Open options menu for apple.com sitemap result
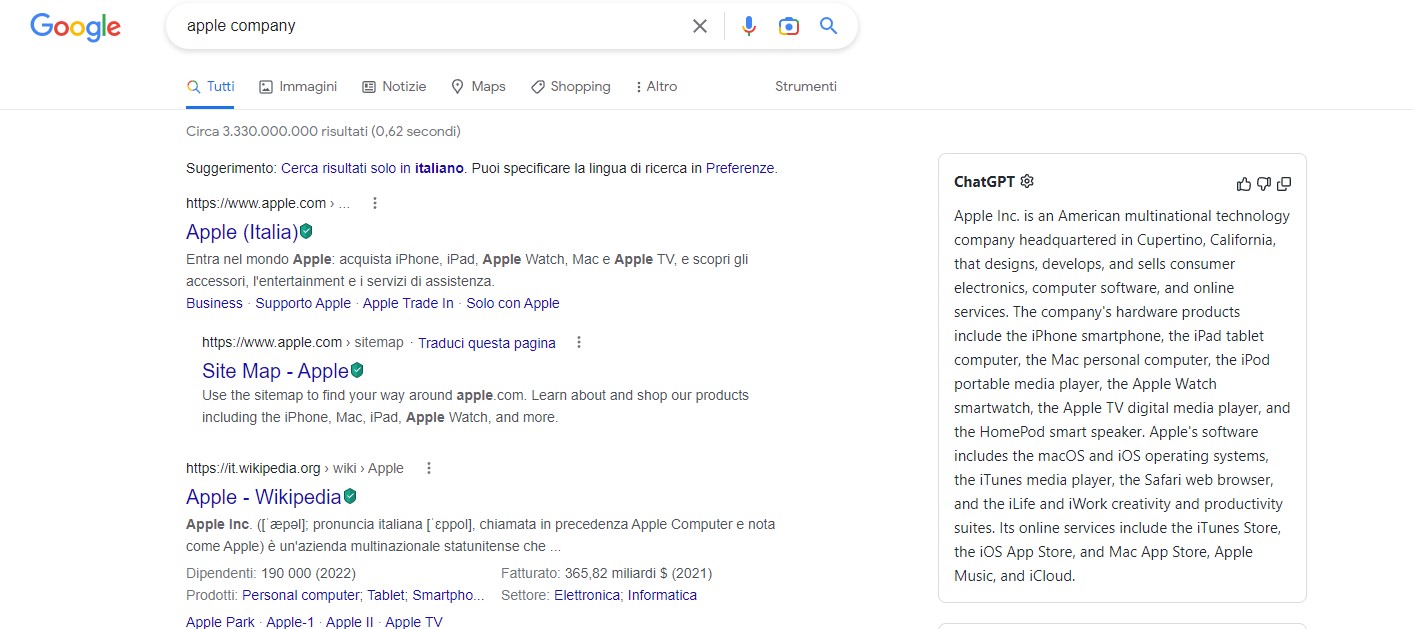The width and height of the screenshot is (1413, 629). 578,342
